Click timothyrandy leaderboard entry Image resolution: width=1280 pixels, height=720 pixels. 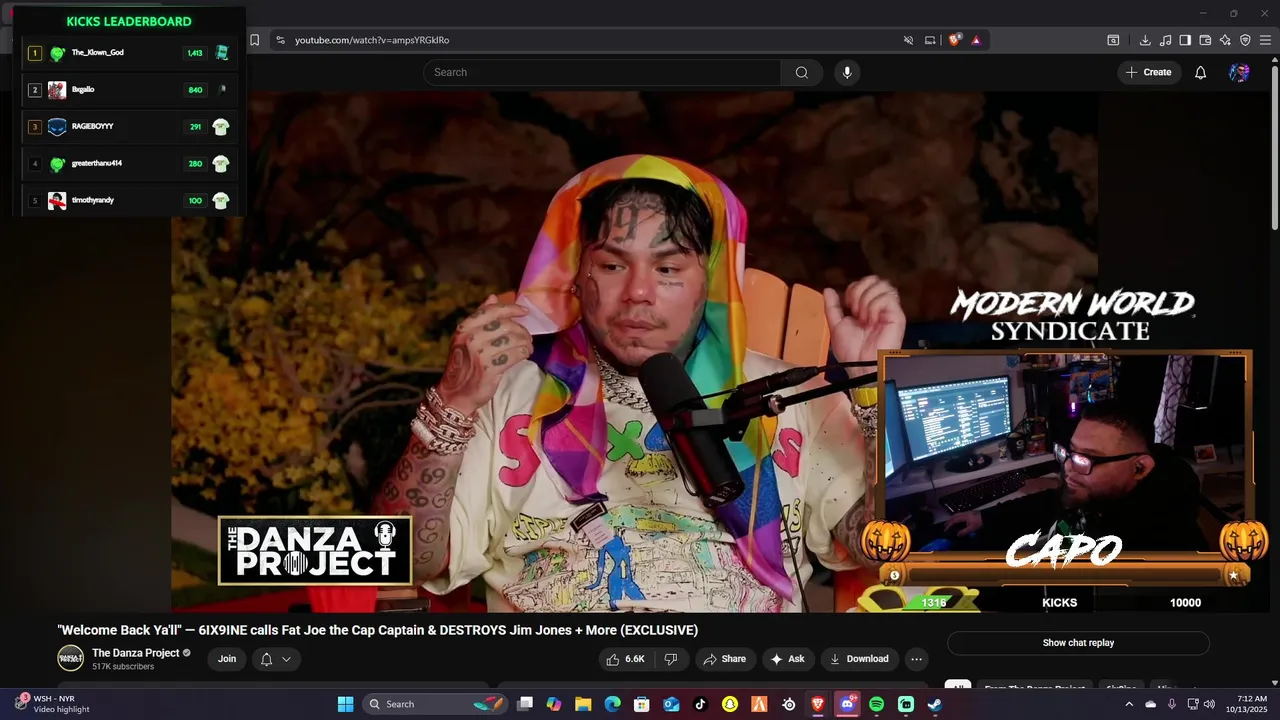click(130, 201)
